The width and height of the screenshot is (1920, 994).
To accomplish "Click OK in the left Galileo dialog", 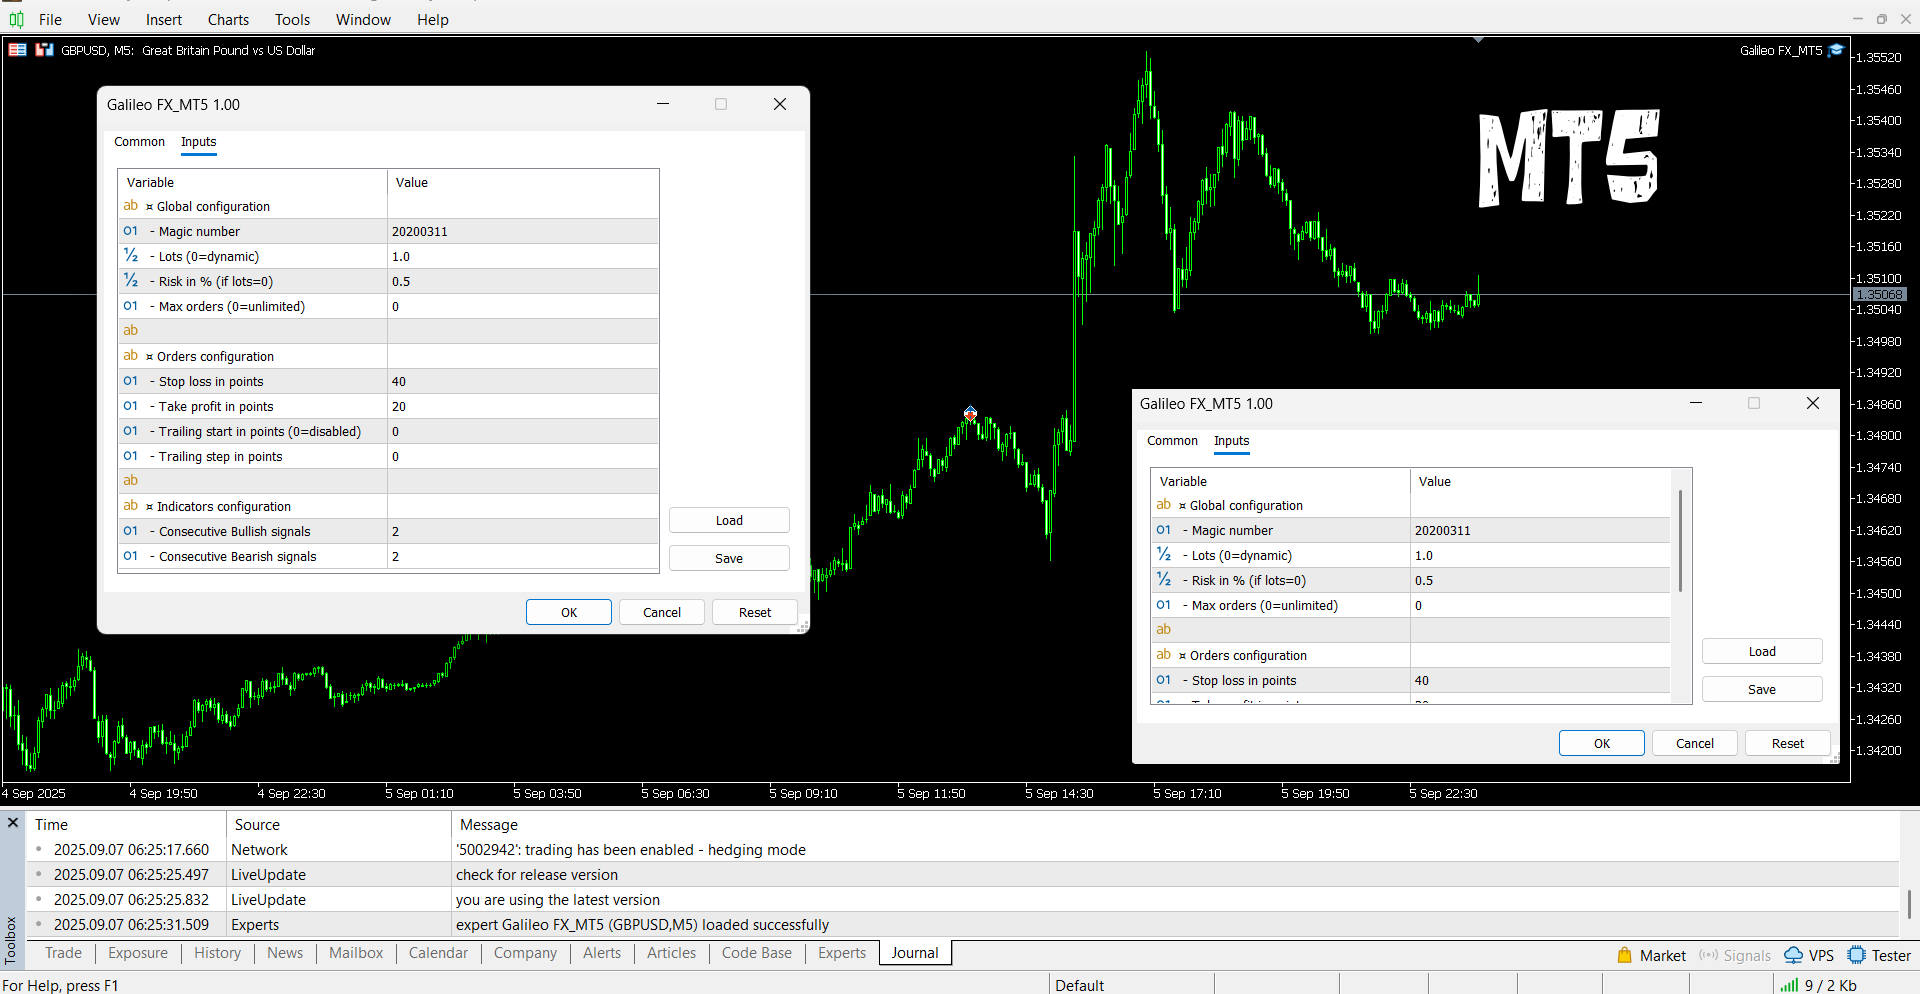I will tap(569, 612).
